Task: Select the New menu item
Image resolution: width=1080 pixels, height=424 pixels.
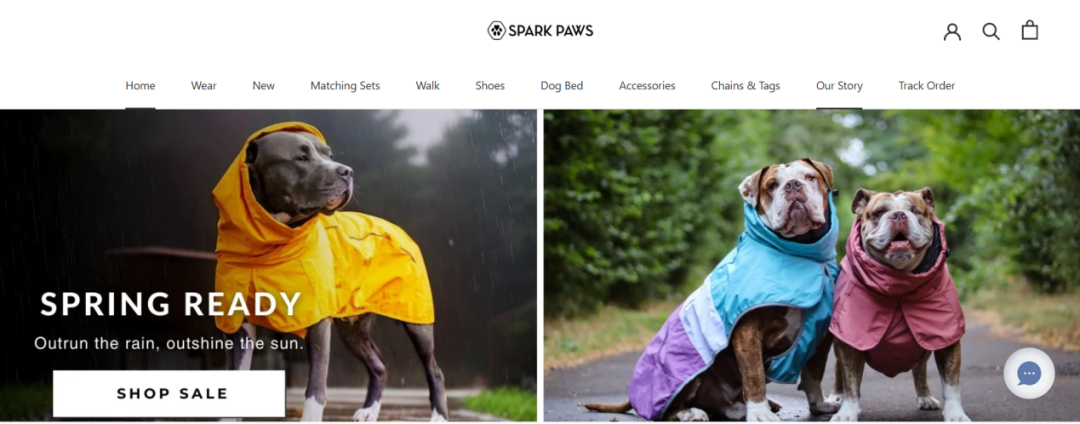Action: 263,85
